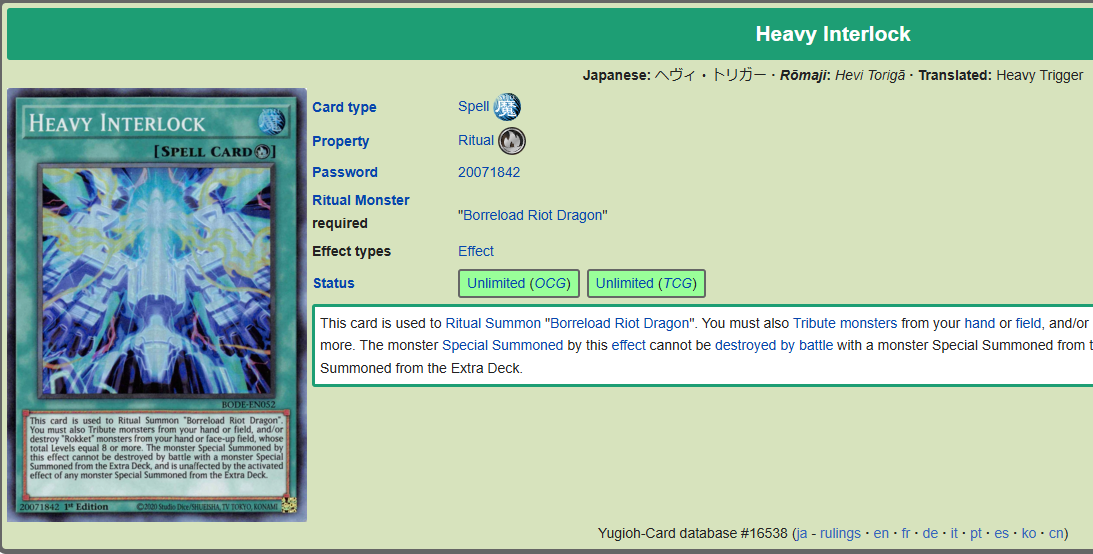Open the rulings link
The height and width of the screenshot is (554, 1093).
(x=840, y=533)
